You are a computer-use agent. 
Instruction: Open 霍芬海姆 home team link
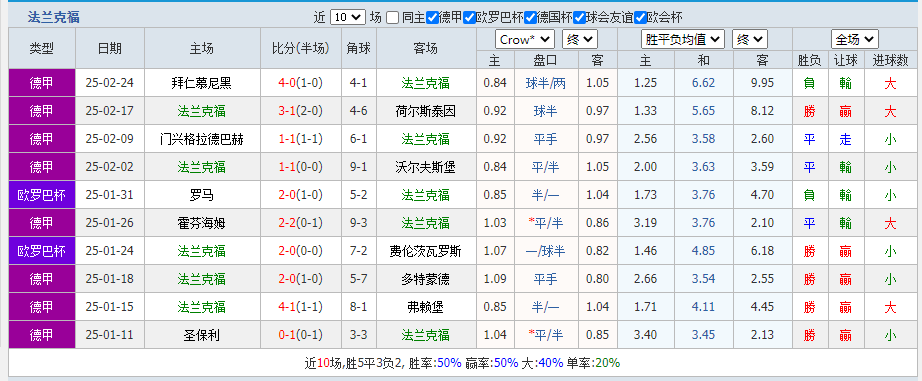(202, 223)
